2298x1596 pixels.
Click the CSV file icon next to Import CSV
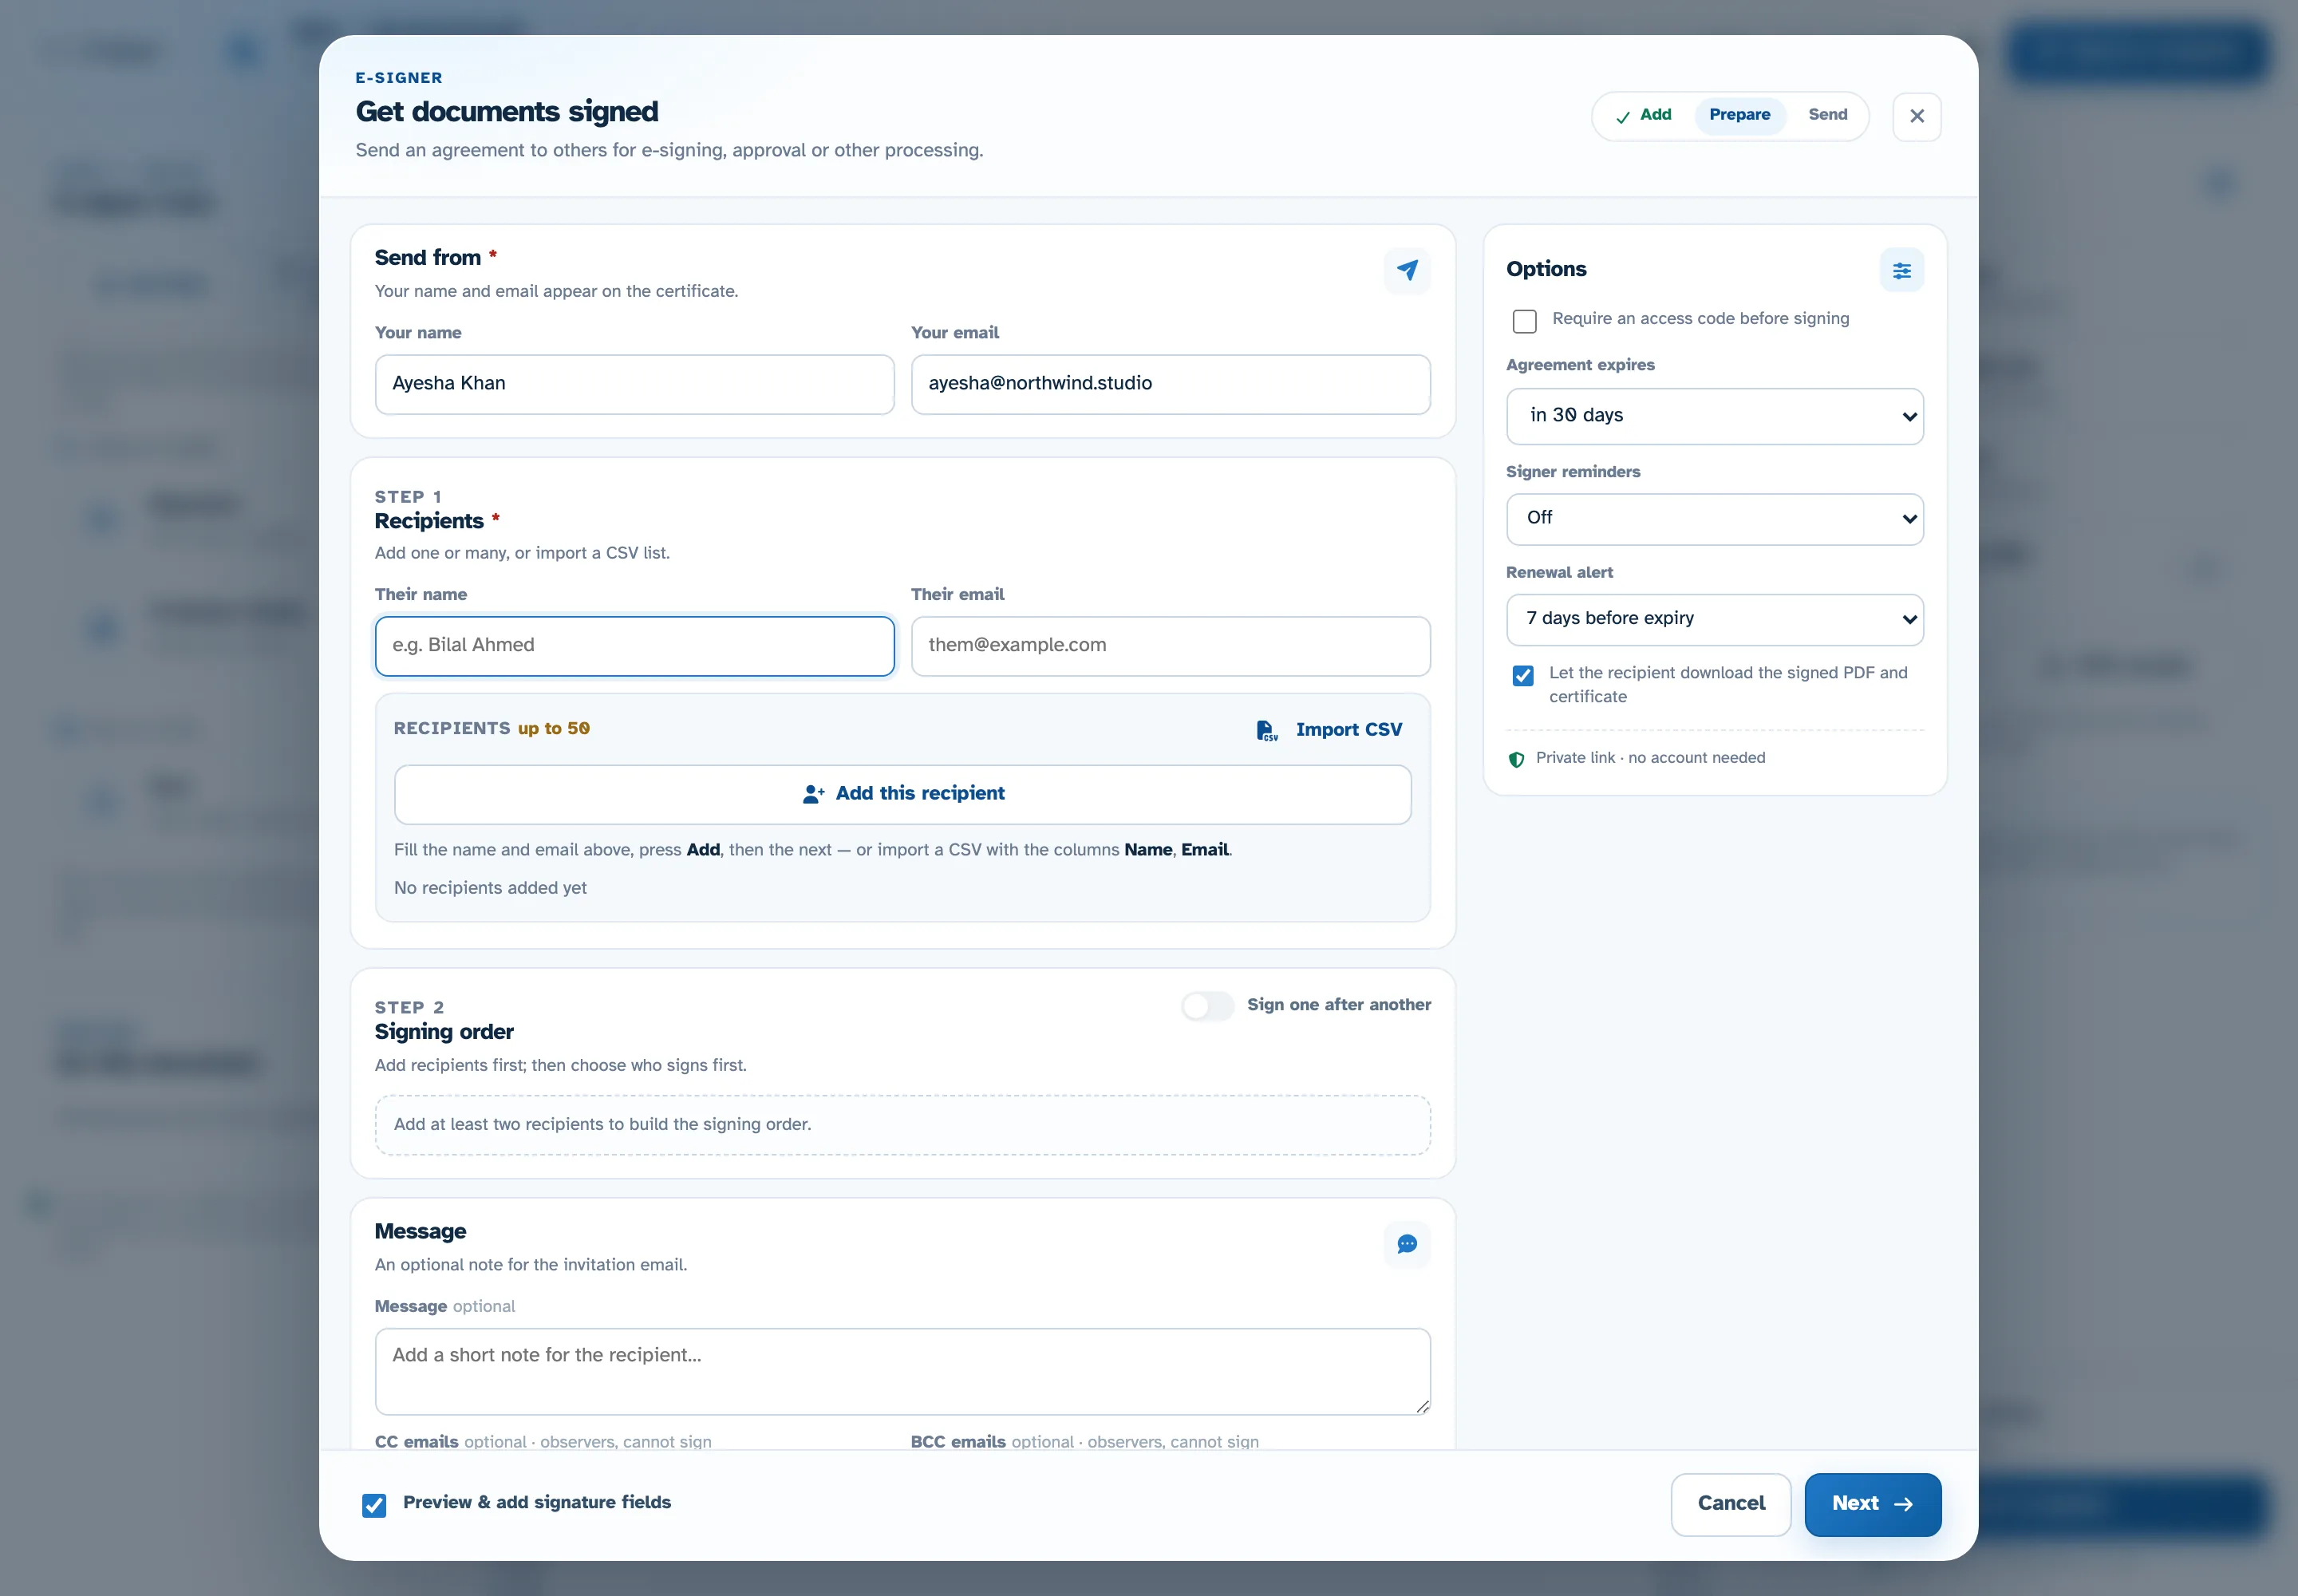coord(1266,730)
